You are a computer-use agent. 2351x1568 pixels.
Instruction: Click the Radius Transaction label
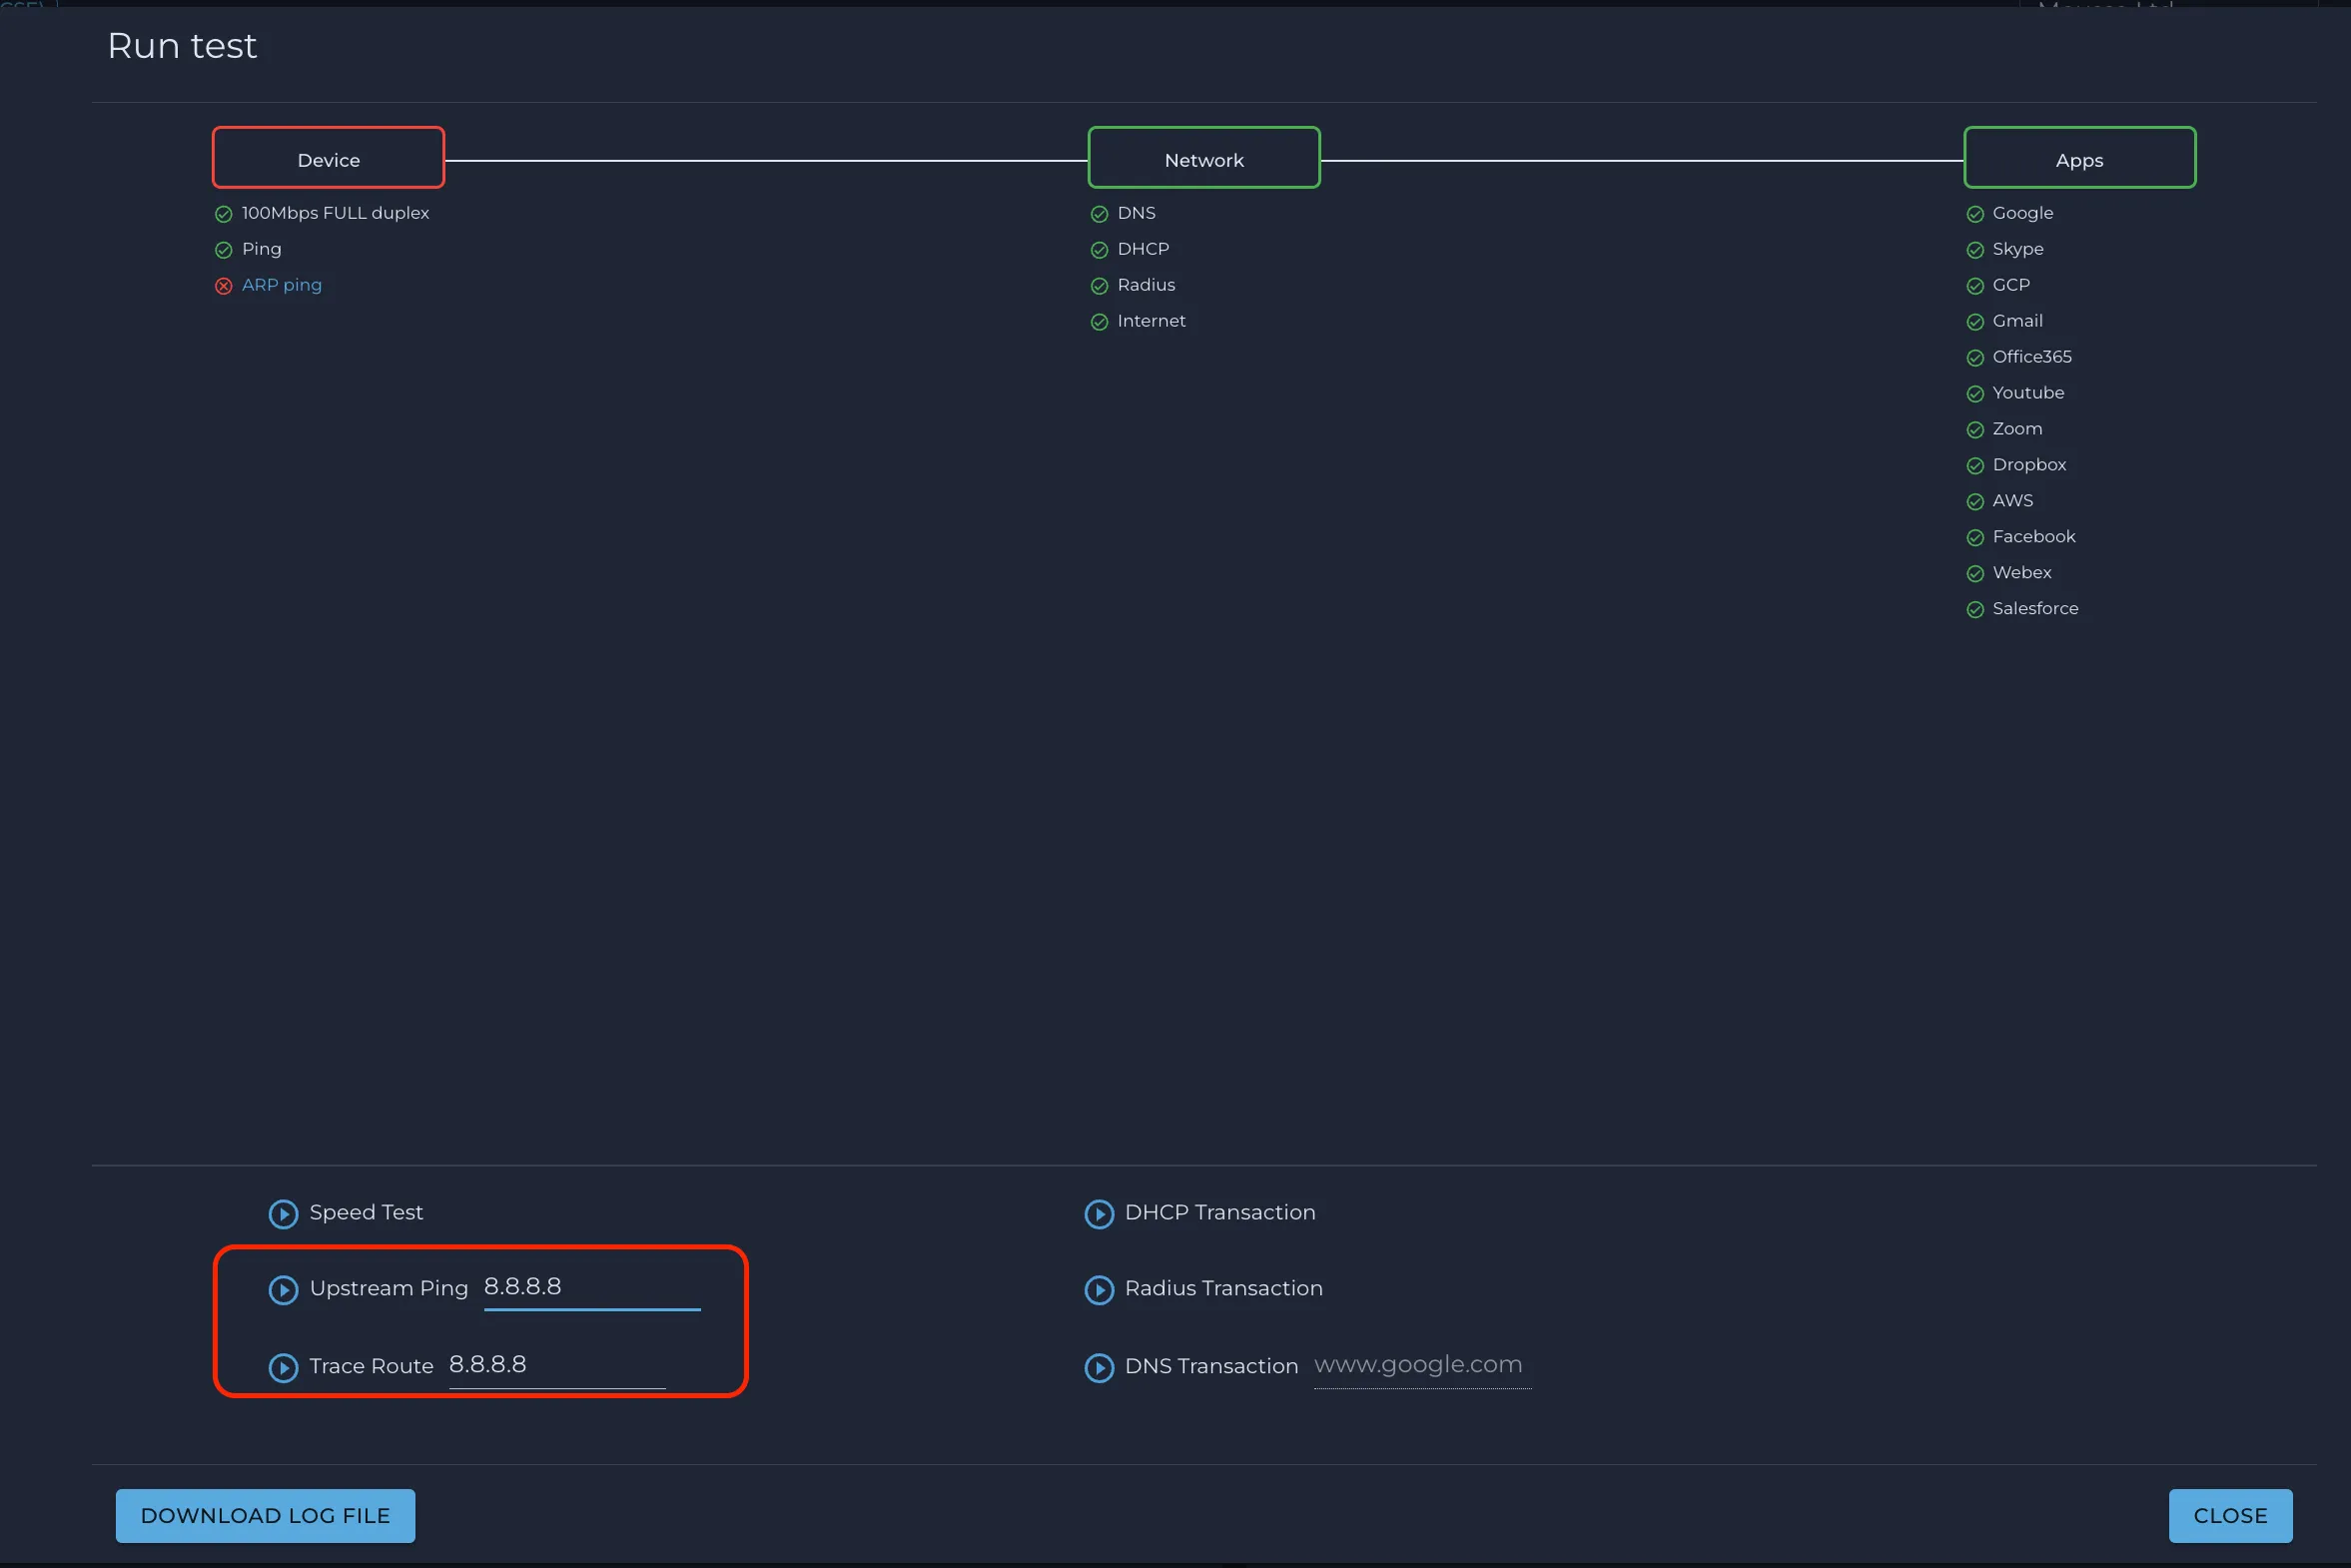tap(1224, 1289)
